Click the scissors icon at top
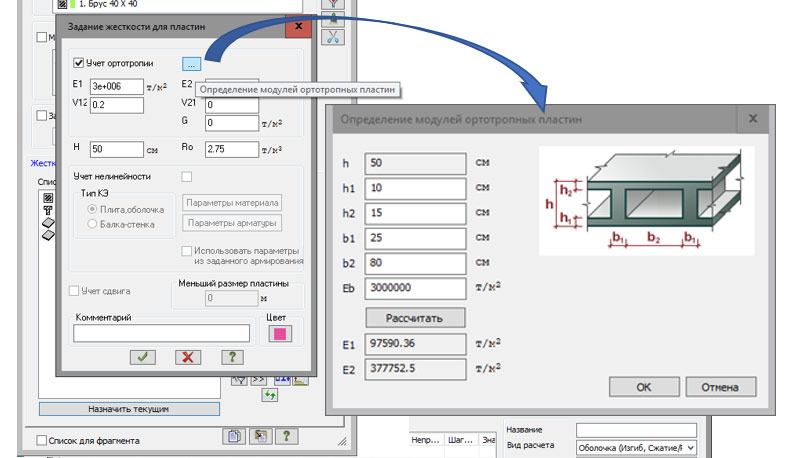Screen dimensions: 794x458 pyautogui.click(x=333, y=36)
